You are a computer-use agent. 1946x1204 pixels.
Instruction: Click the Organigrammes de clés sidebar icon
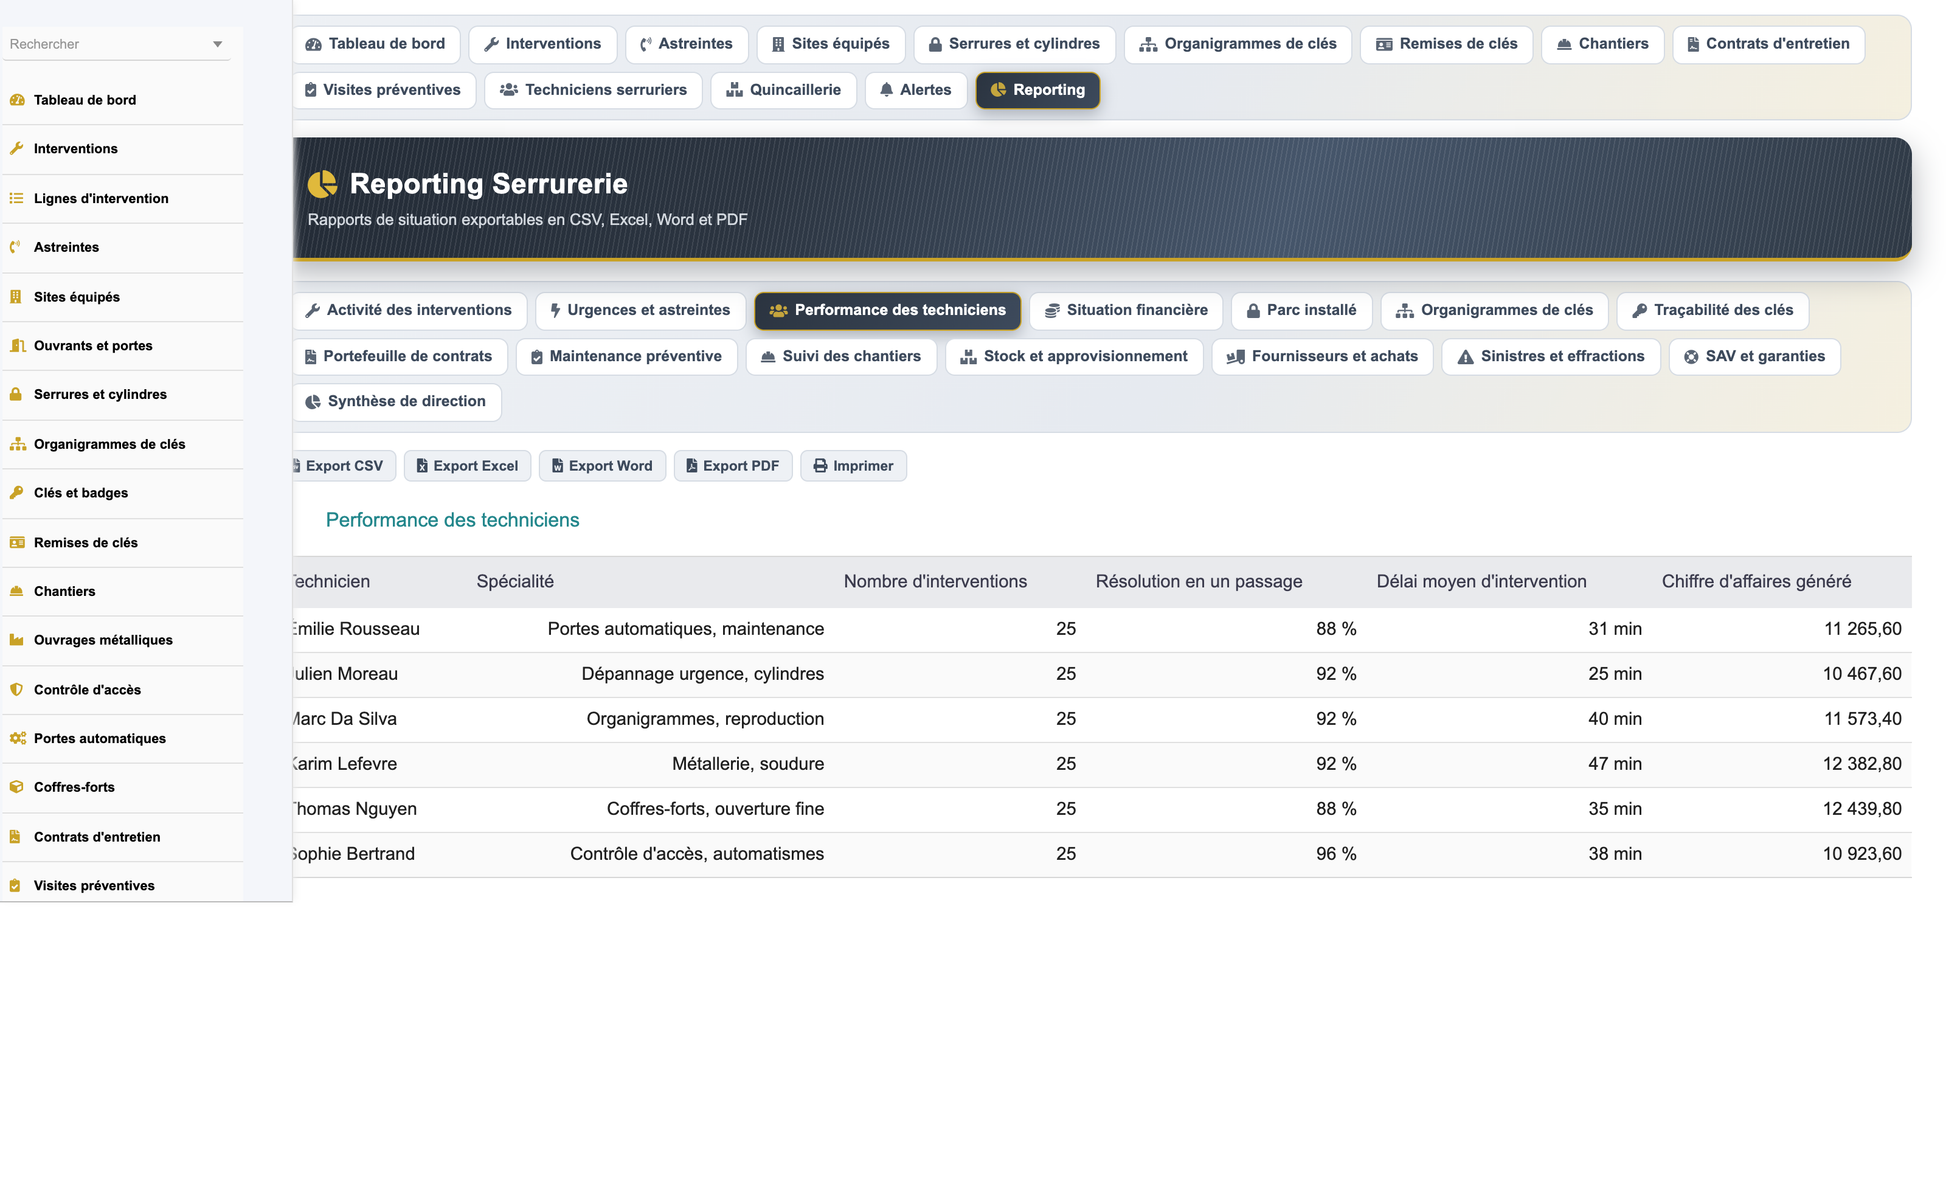click(x=17, y=444)
